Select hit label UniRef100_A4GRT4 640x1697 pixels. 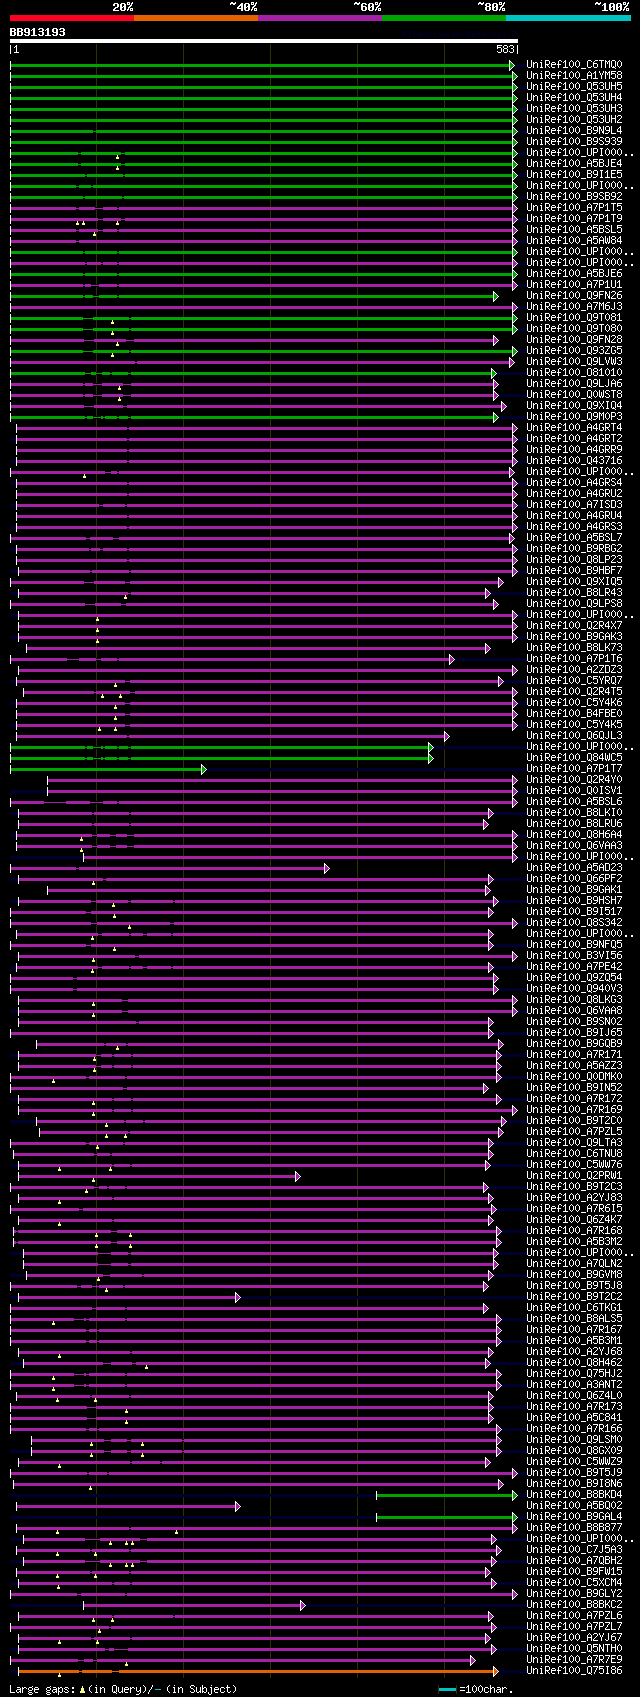tap(574, 428)
